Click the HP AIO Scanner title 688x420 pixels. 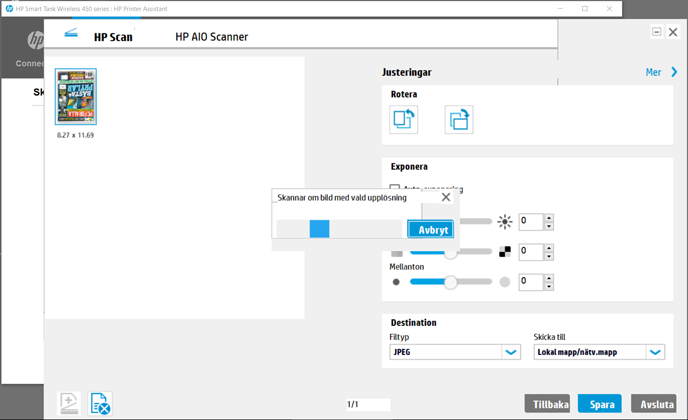pos(211,37)
